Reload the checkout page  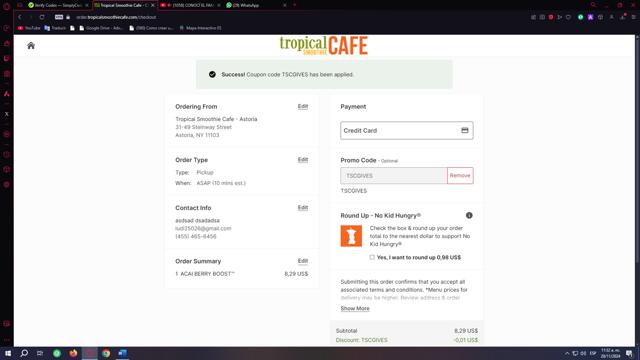42,17
